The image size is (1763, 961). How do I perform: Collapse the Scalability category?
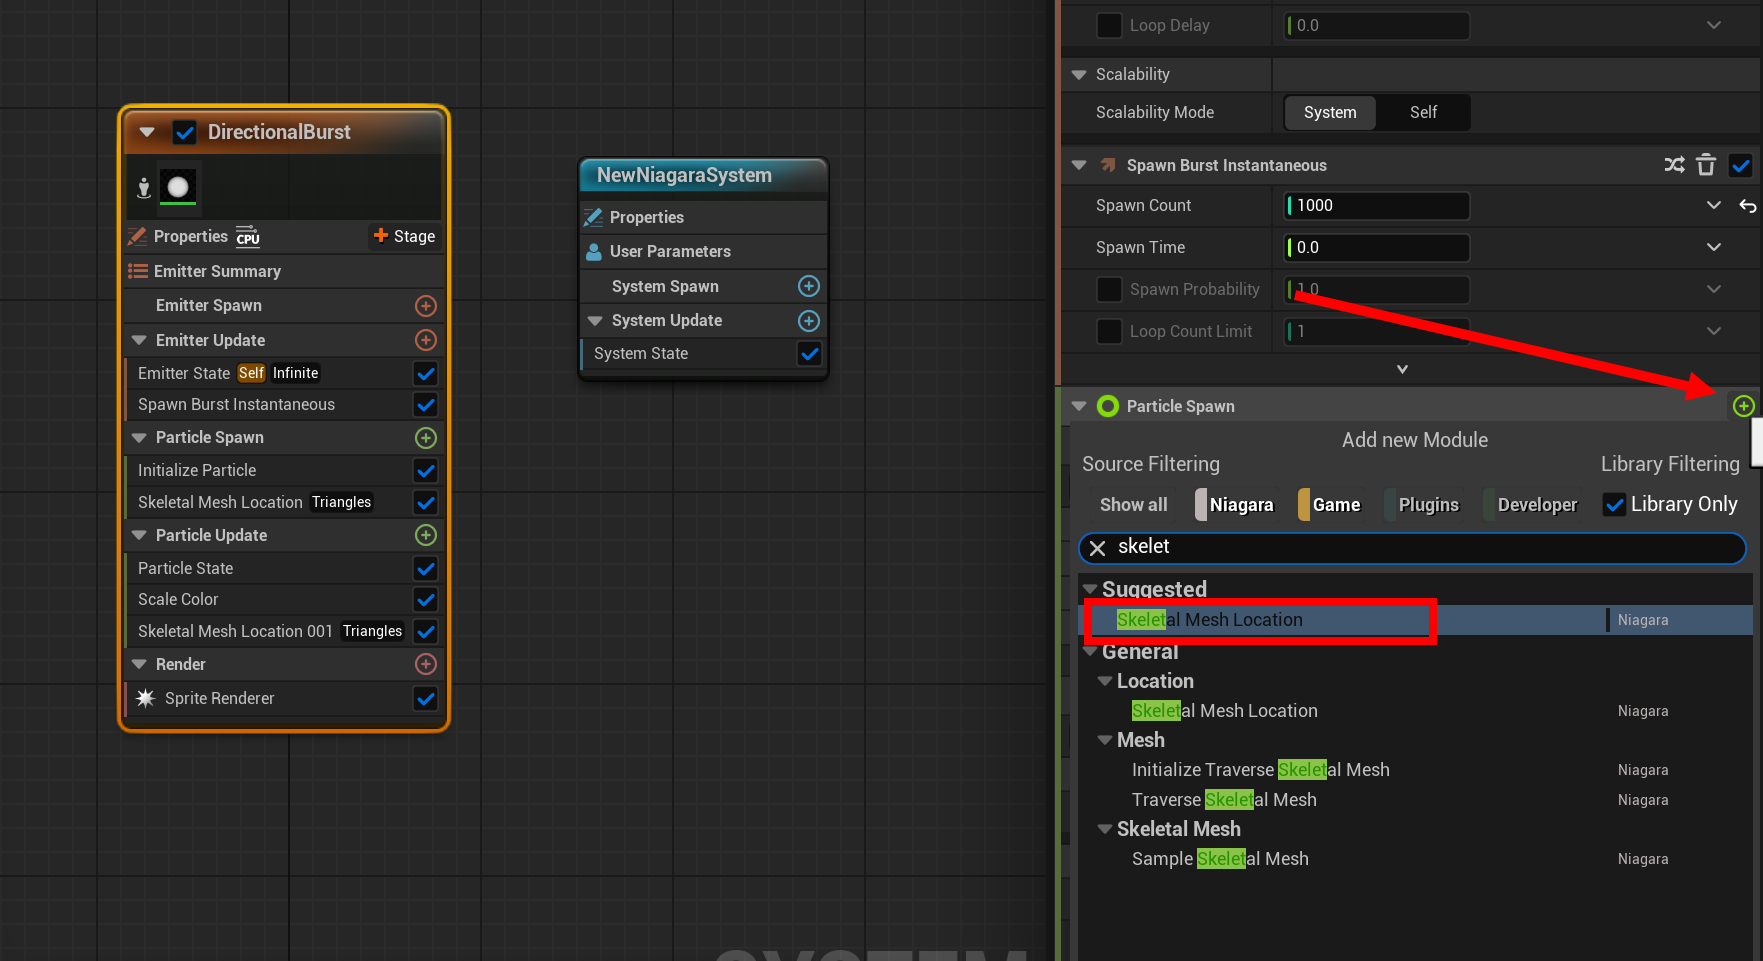[1079, 75]
